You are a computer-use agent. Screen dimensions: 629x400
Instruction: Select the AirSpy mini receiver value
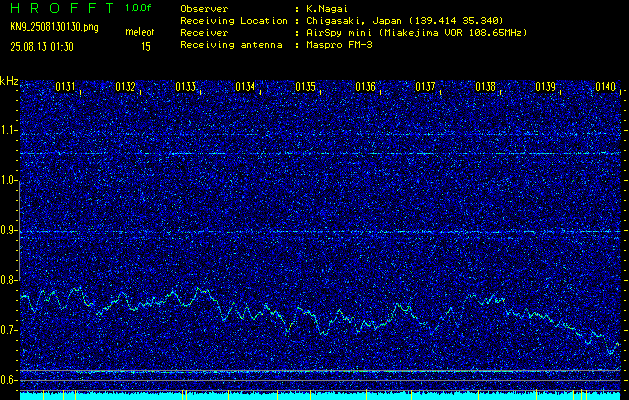416,33
